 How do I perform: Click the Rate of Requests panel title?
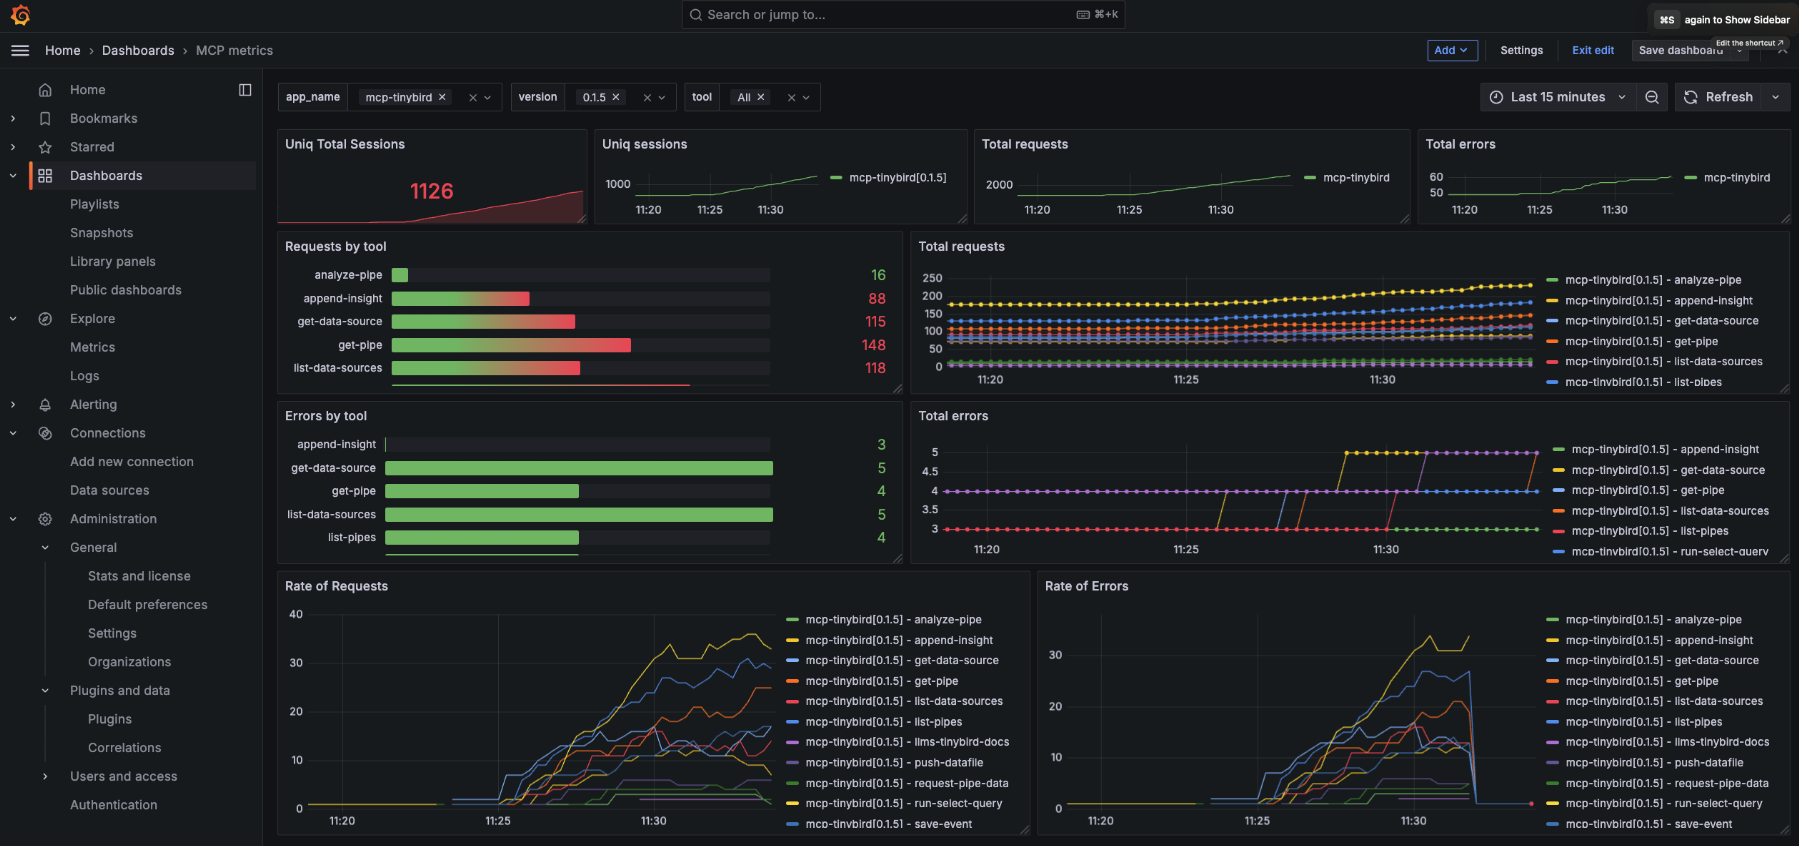[x=336, y=586]
